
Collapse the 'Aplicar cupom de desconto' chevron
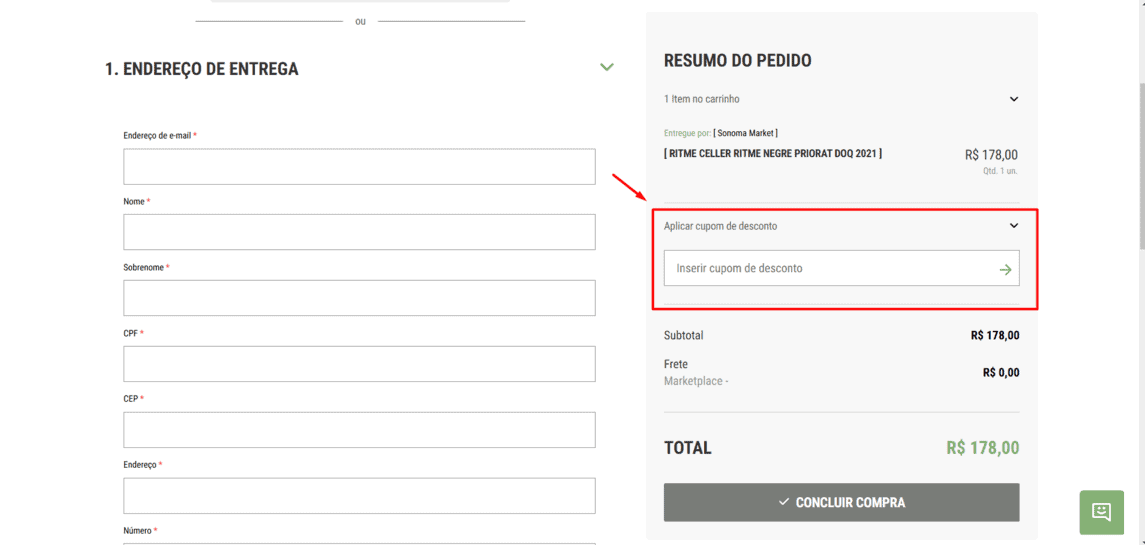coord(1014,226)
